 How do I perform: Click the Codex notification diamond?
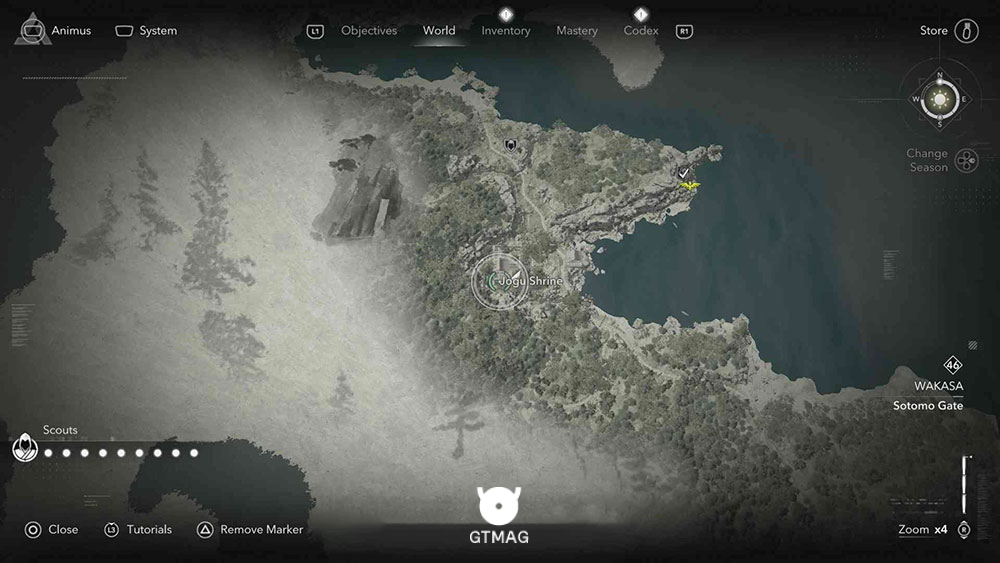coord(641,14)
